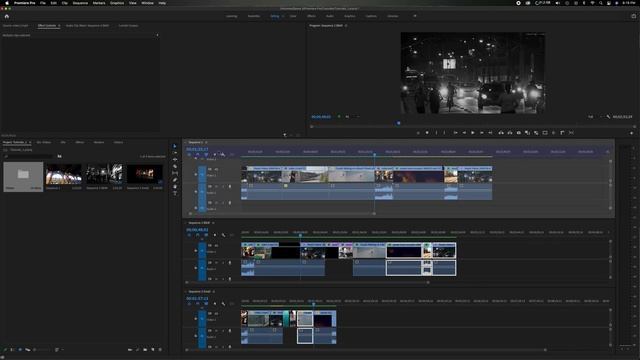Open the Markers menu
640x360 pixels.
[99, 3]
